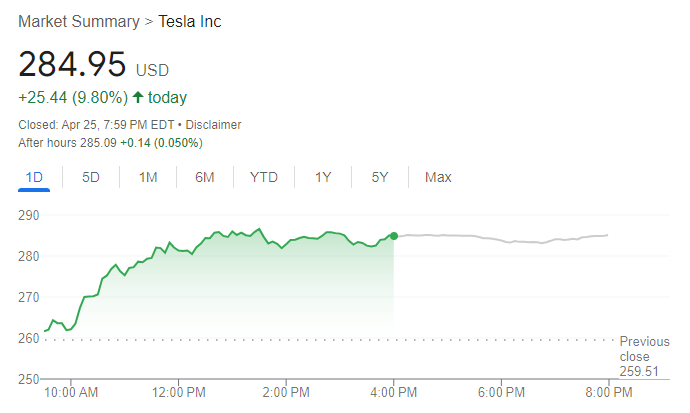The image size is (690, 413).
Task: Click the USD currency label
Action: (152, 70)
